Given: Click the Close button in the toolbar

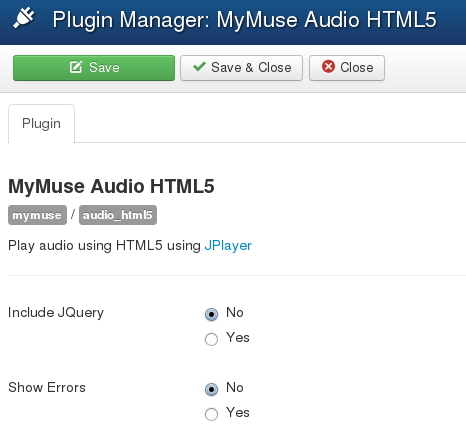Looking at the screenshot, I should [347, 68].
